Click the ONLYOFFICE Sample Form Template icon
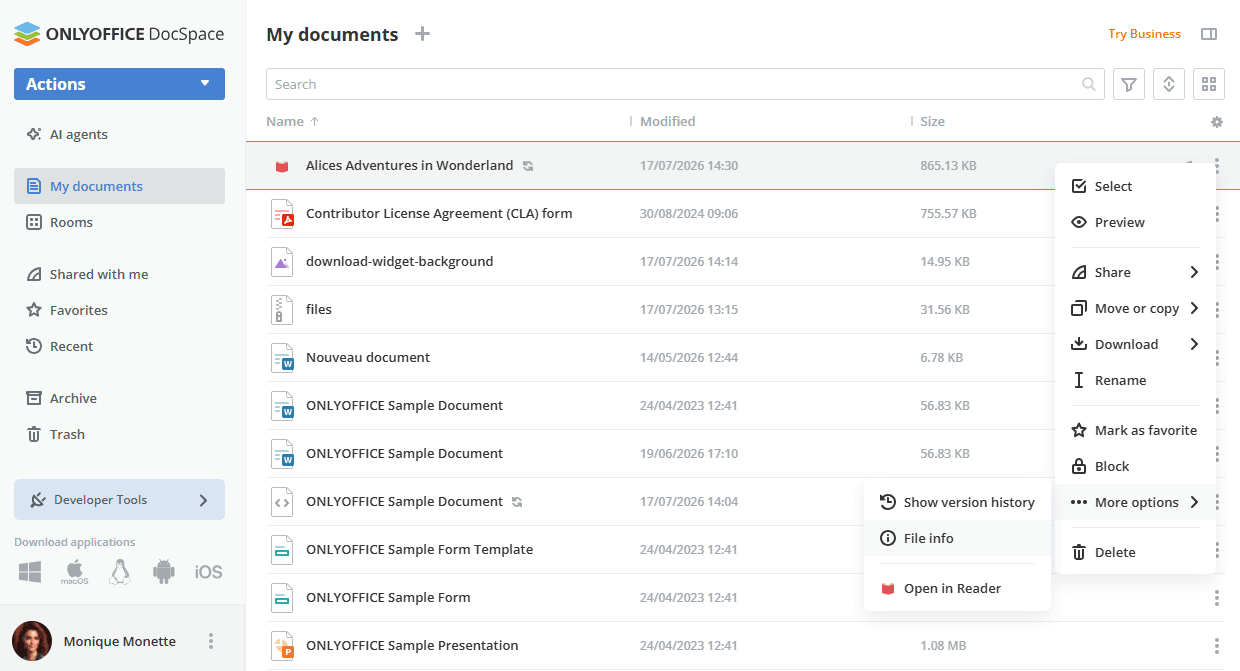 (283, 550)
